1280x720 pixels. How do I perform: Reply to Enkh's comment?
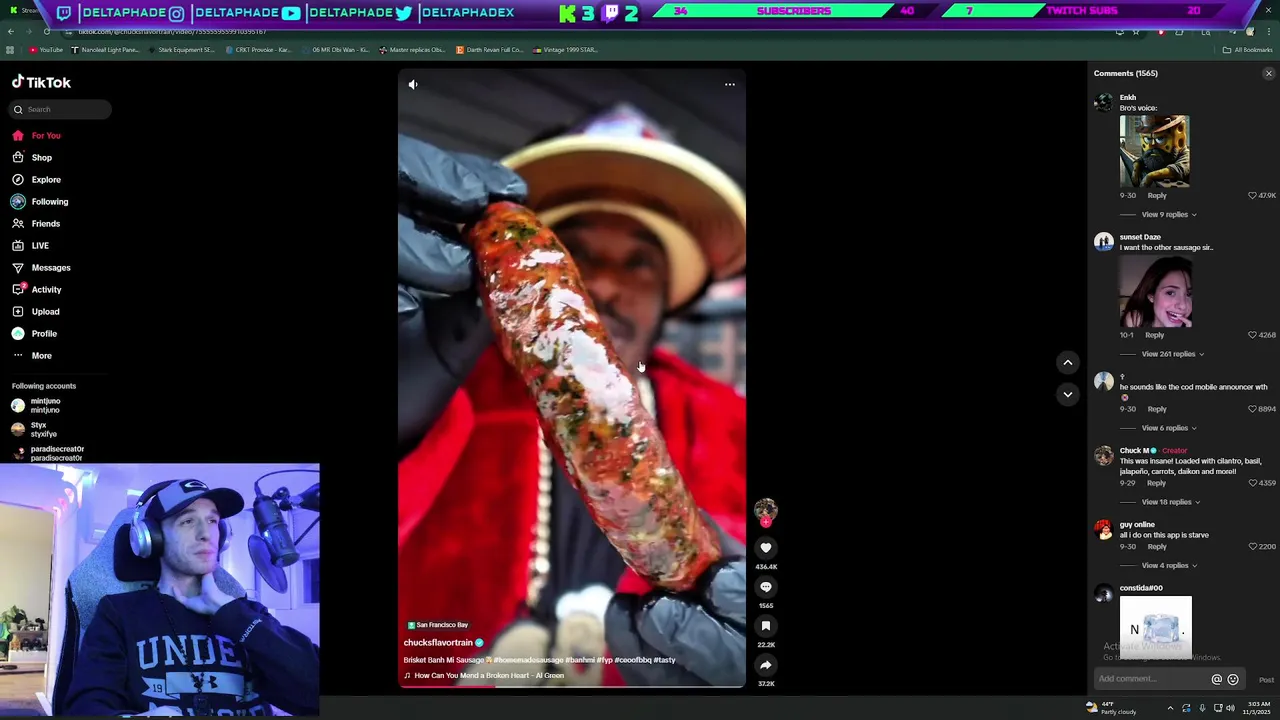[1157, 196]
